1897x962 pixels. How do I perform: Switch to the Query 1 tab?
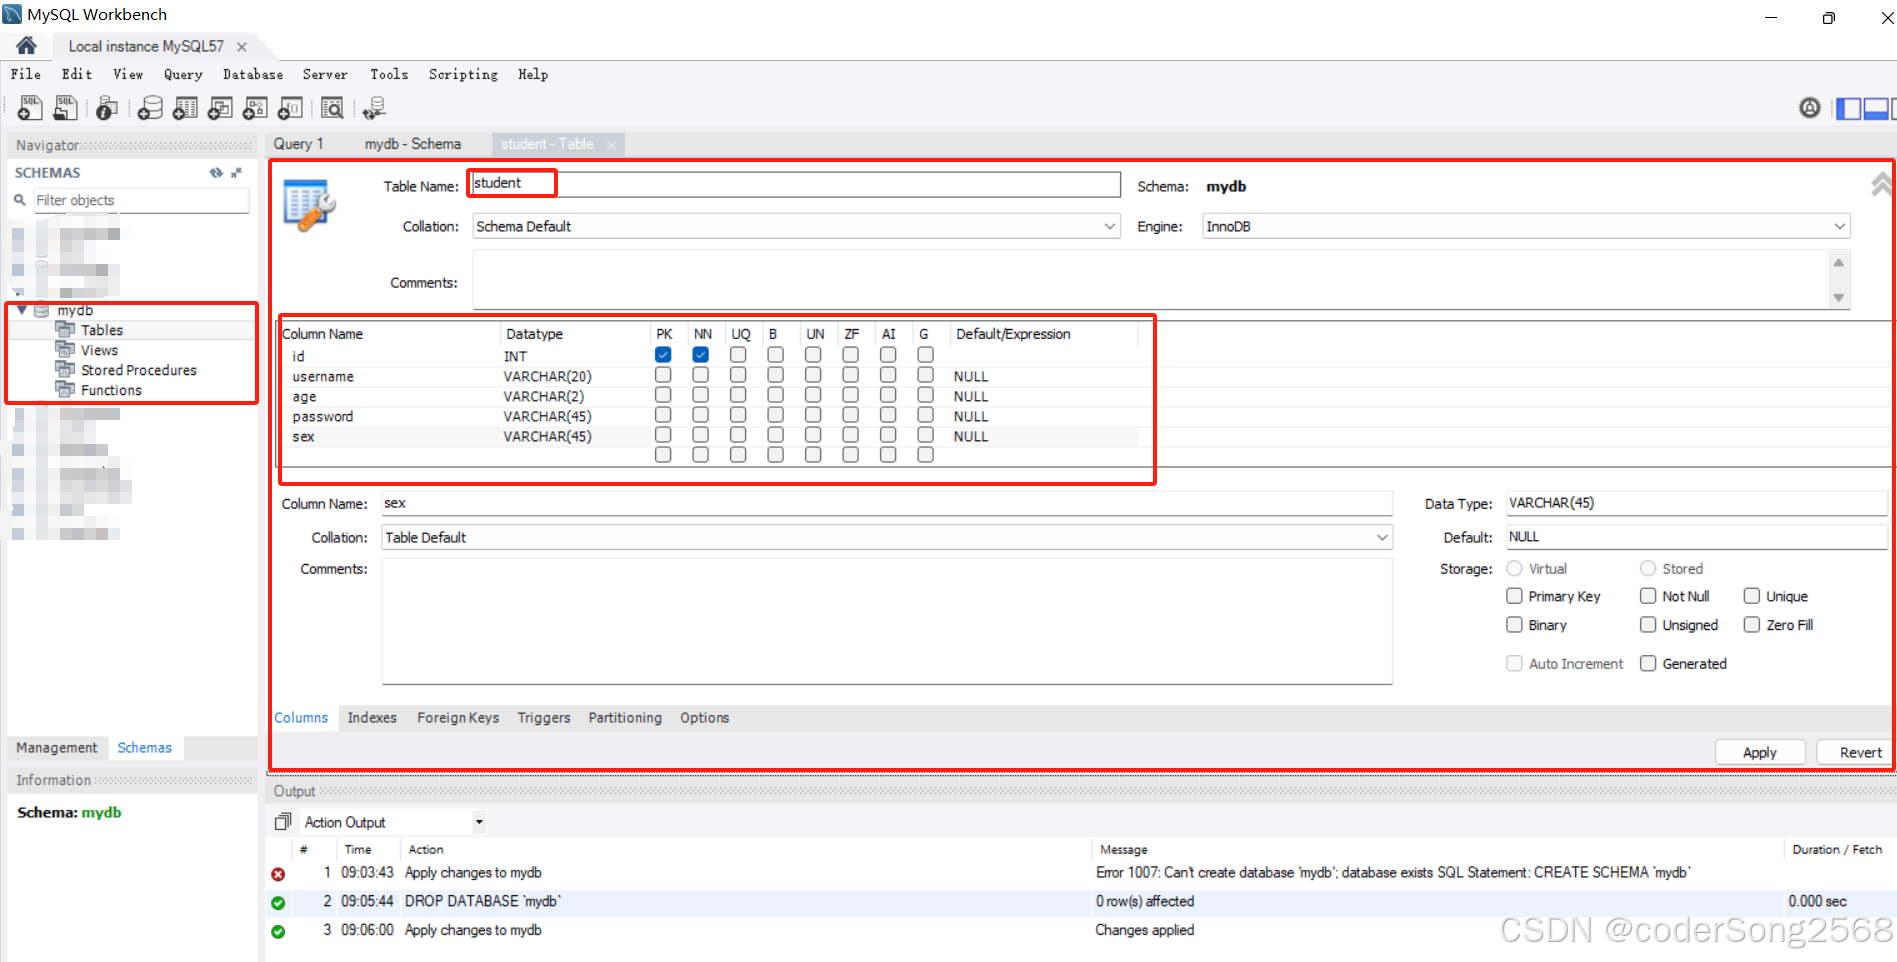click(x=299, y=144)
